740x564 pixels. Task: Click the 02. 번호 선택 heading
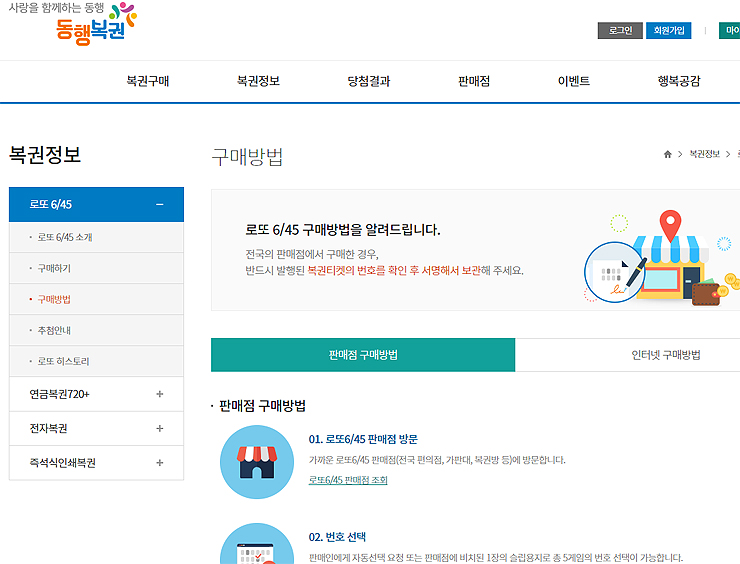[x=337, y=537]
